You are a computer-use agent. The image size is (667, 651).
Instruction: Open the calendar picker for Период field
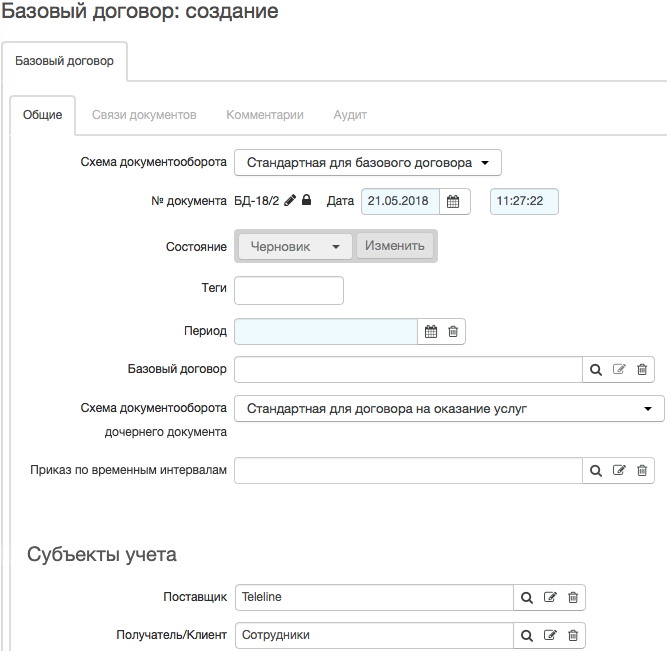pos(431,331)
